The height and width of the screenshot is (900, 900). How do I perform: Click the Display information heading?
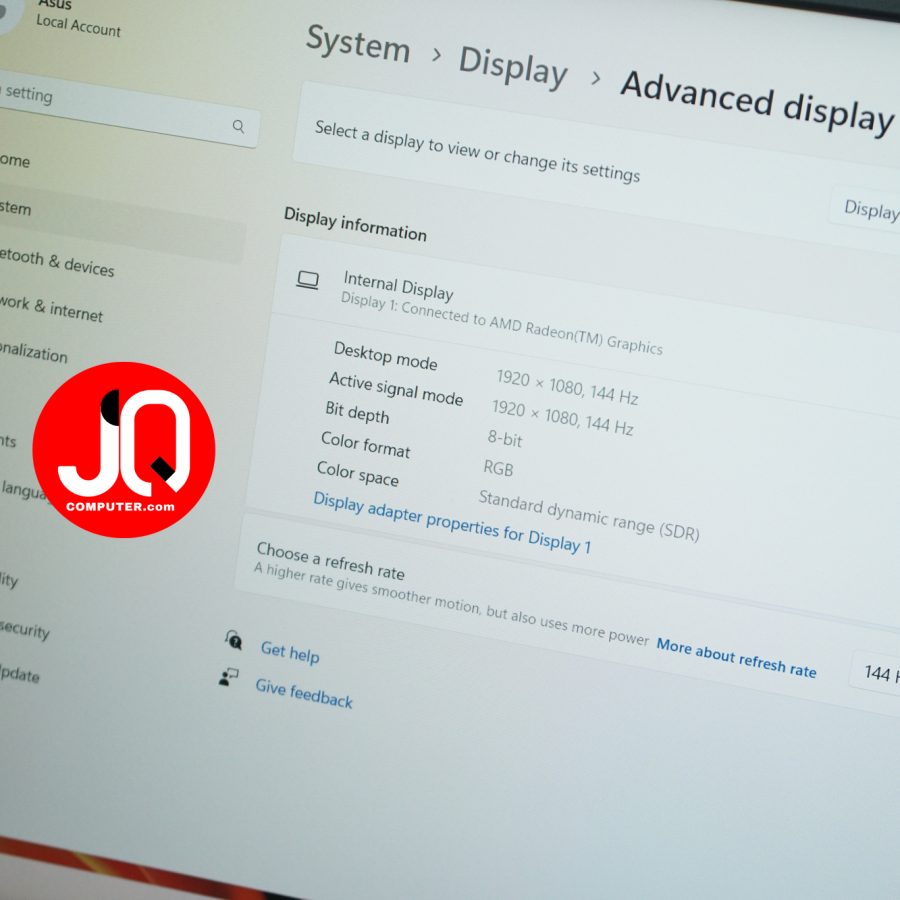[355, 224]
